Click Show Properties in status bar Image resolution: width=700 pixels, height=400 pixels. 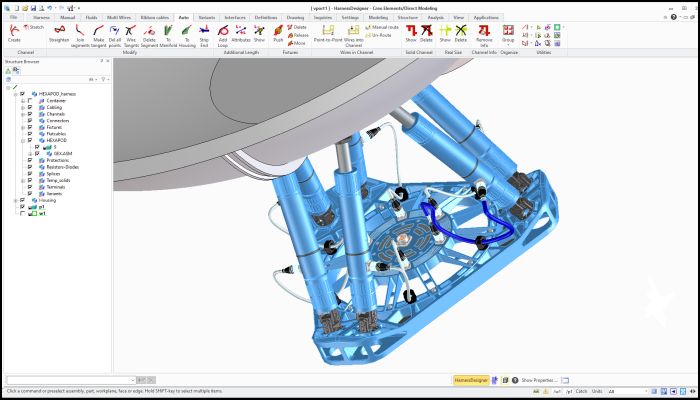[x=538, y=380]
